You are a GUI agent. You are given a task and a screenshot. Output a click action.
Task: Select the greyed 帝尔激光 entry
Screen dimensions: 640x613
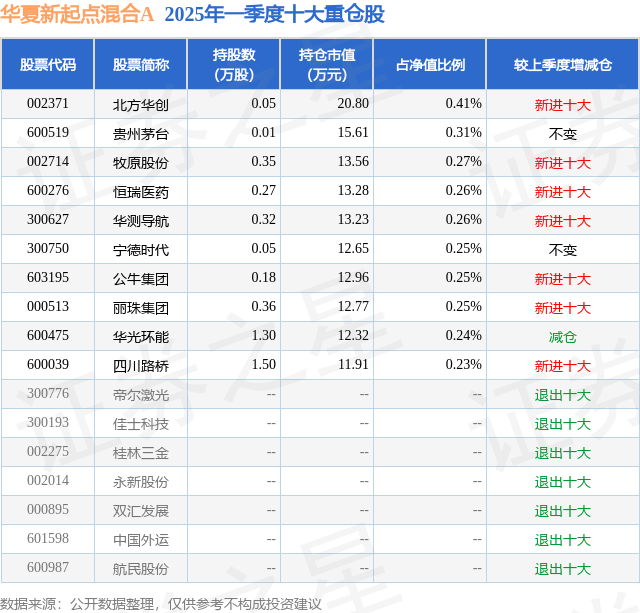[141, 395]
